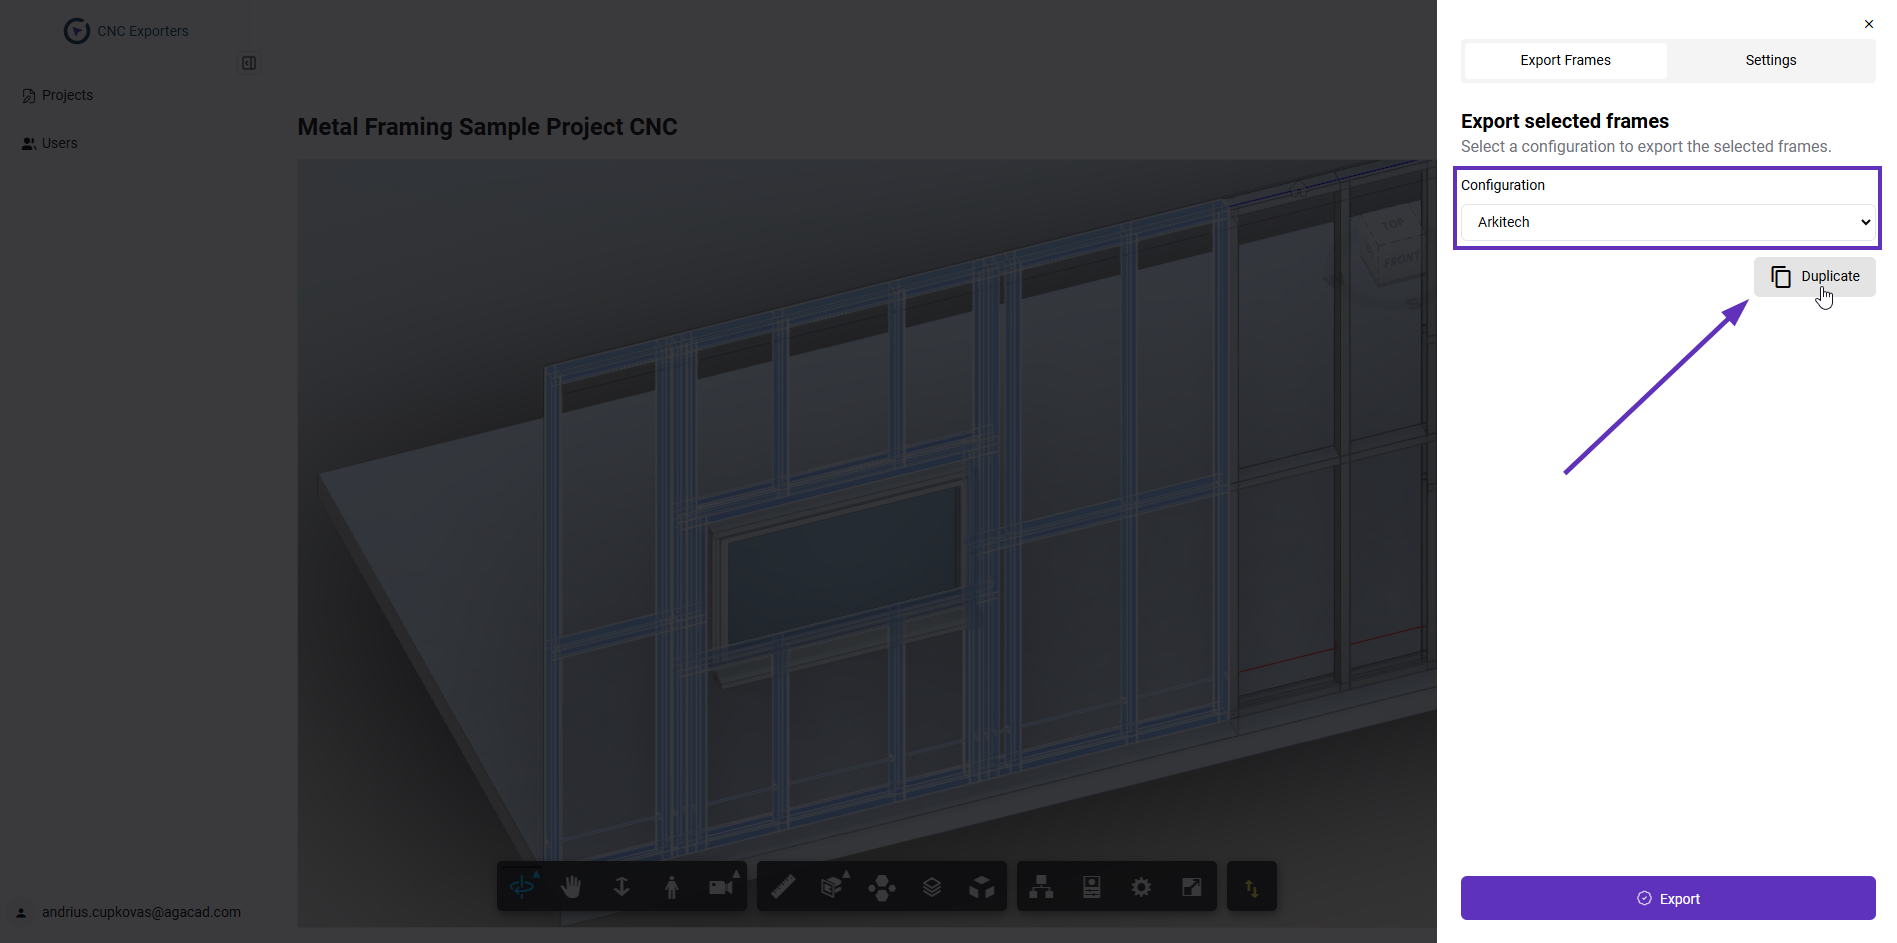Open the Section analysis tool
Viewport: 1897px width, 943px height.
click(832, 887)
